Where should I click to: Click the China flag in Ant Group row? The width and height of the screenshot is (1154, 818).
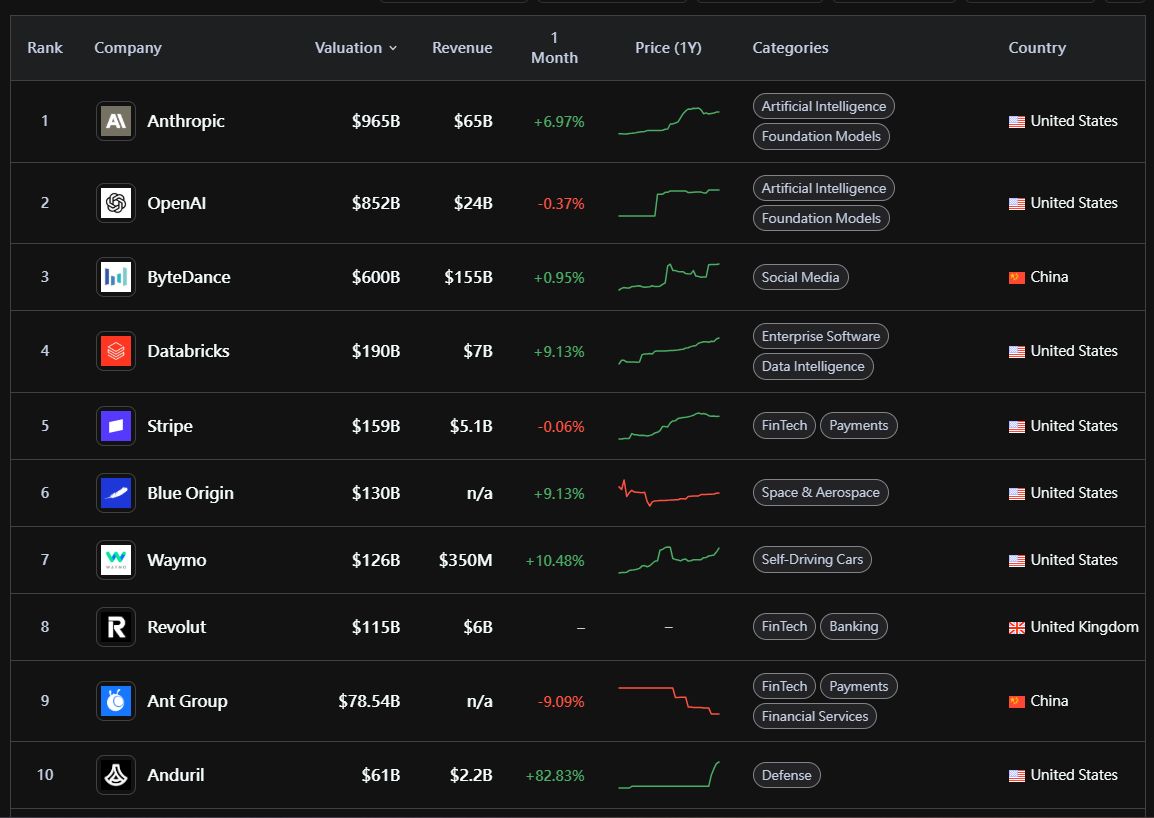(x=1016, y=702)
